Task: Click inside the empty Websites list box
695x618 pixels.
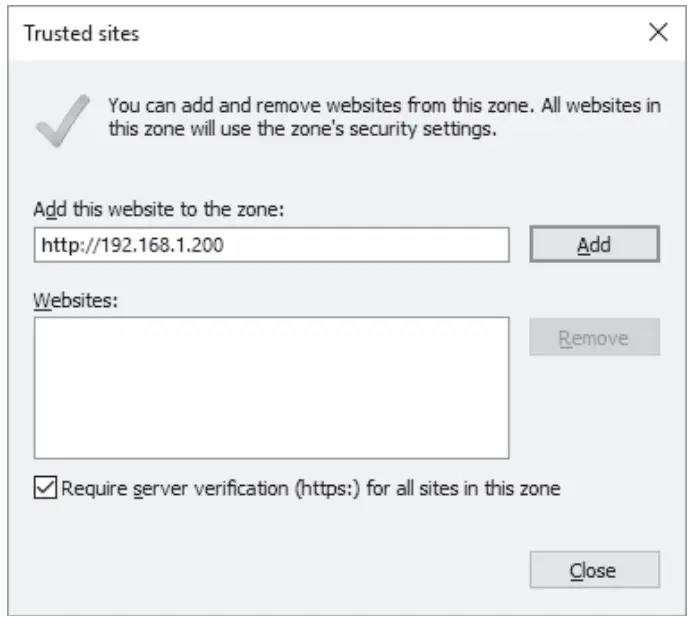Action: pyautogui.click(x=271, y=387)
